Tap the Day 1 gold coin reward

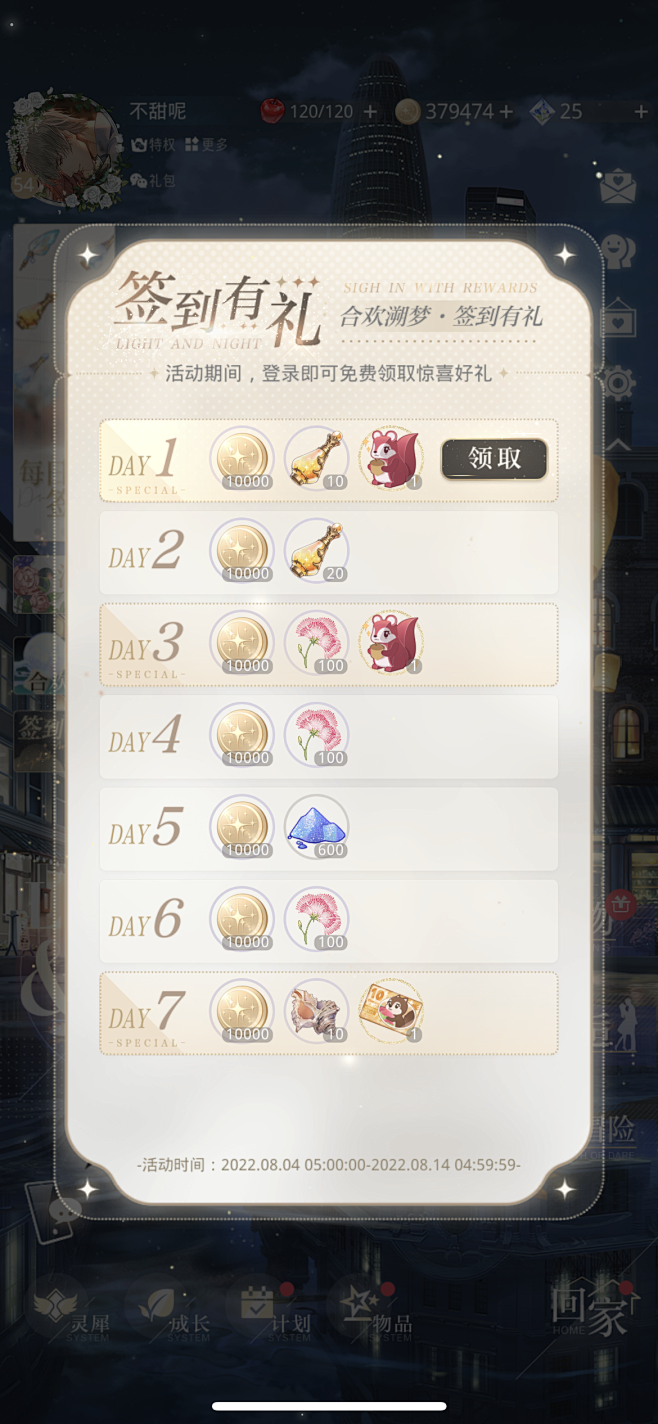click(x=242, y=459)
